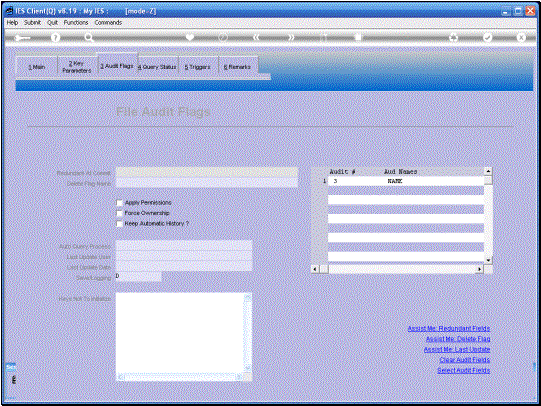Screen dimensions: 541x406
Task: Open Assist Me: Redundant Fields link
Action: 449,328
